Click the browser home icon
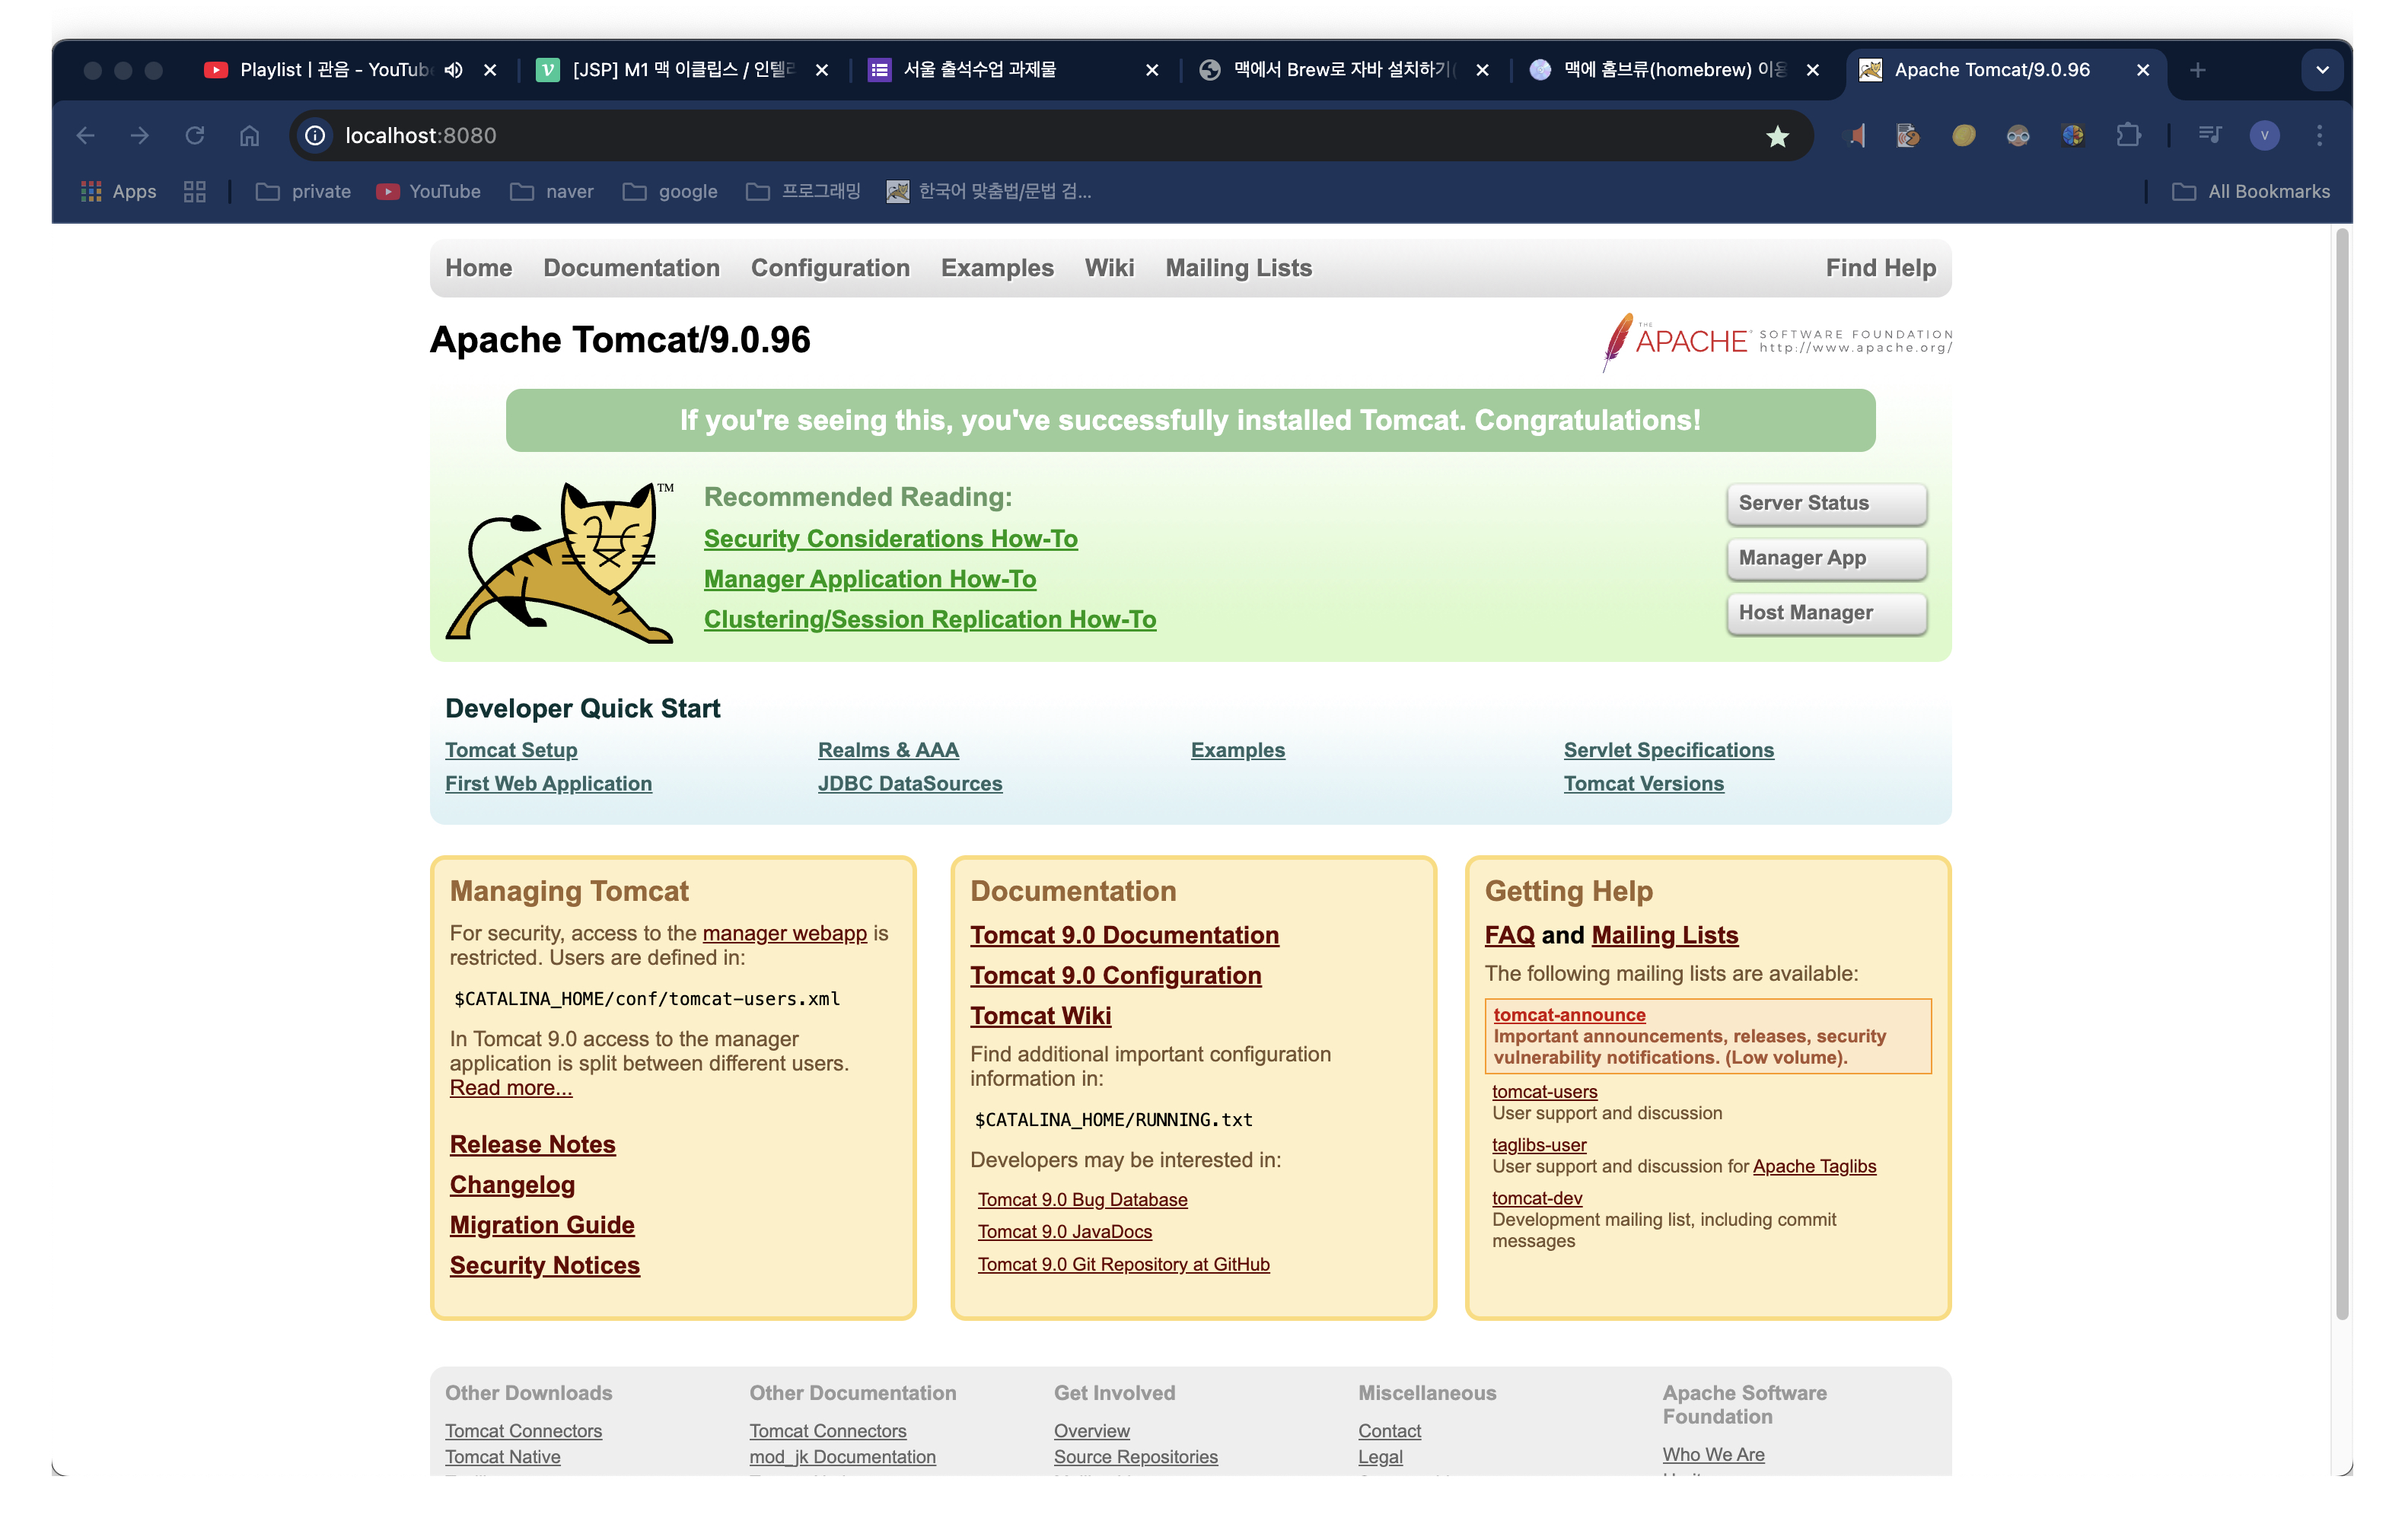2405x1540 pixels. (249, 135)
